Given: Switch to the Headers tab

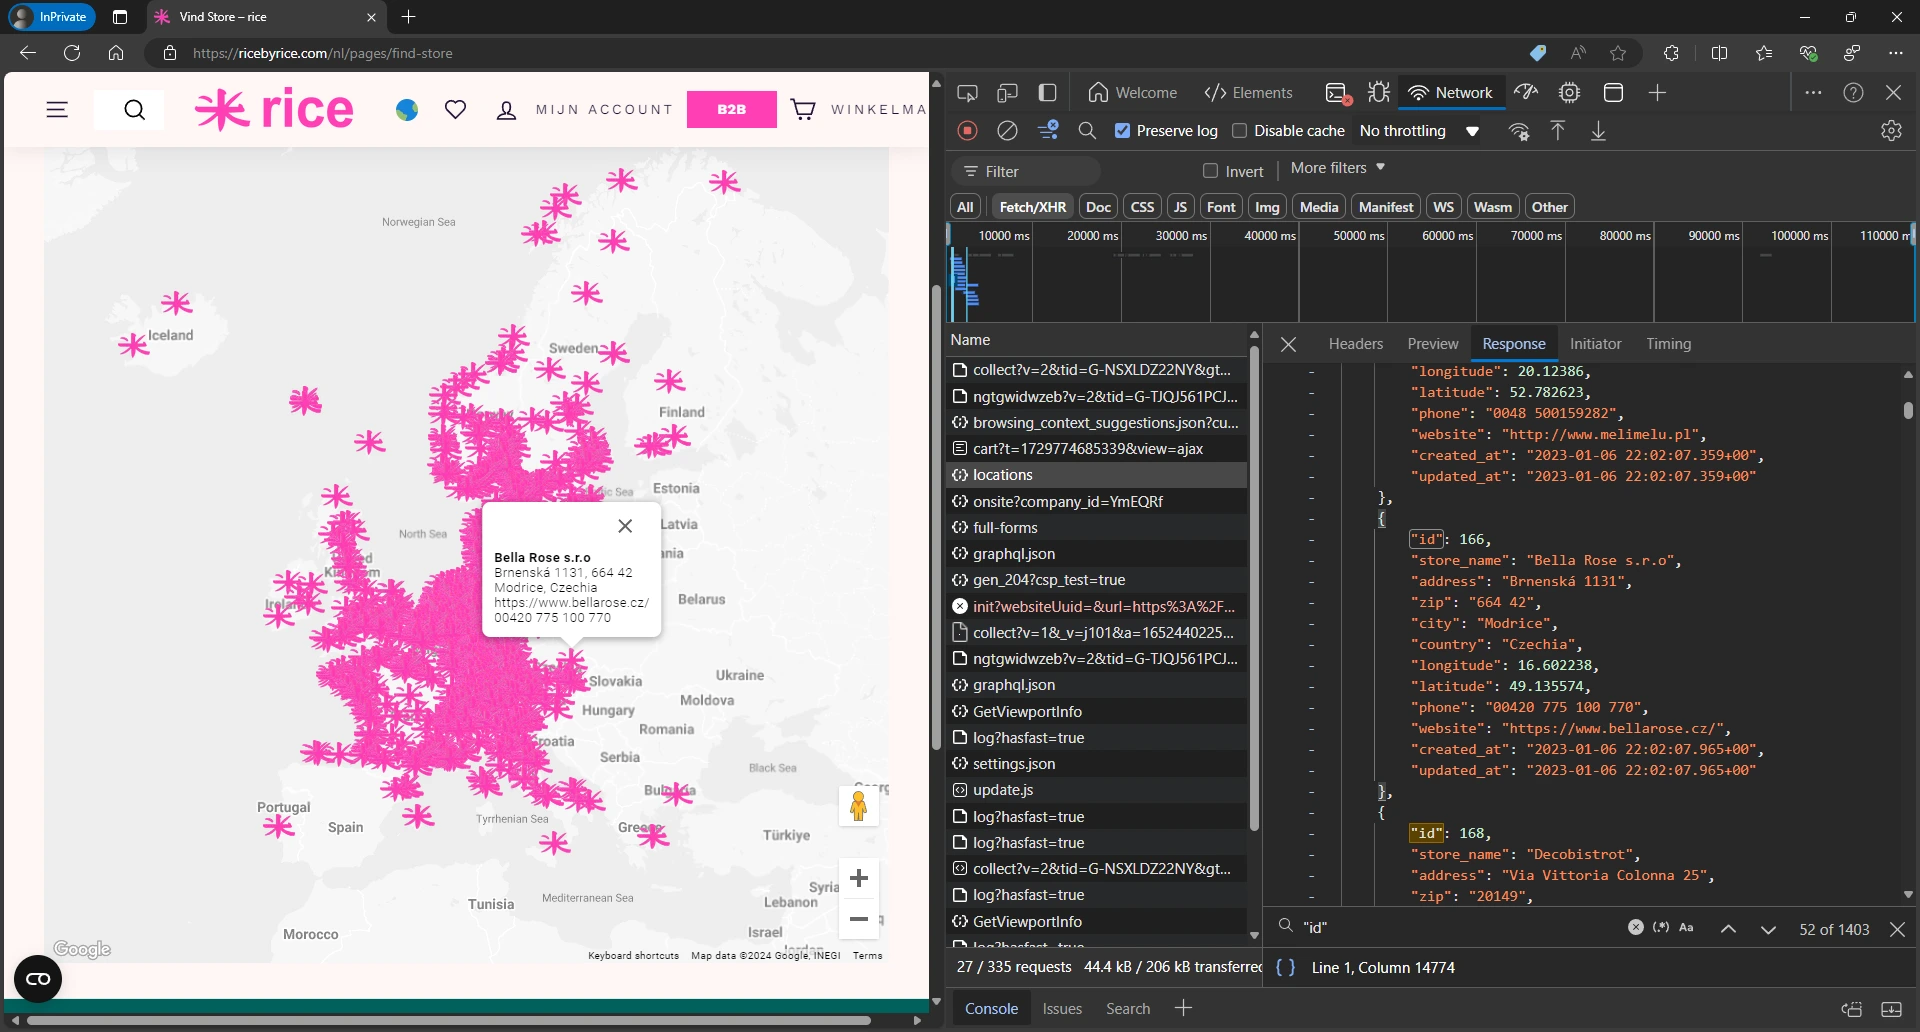Looking at the screenshot, I should tap(1355, 344).
